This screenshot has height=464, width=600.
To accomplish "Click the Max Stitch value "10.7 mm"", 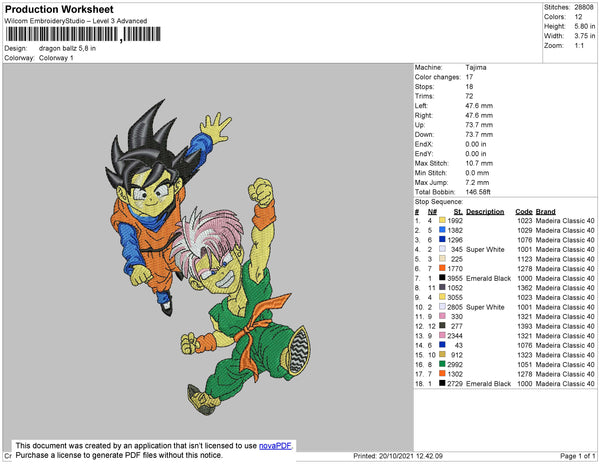I will click(479, 163).
